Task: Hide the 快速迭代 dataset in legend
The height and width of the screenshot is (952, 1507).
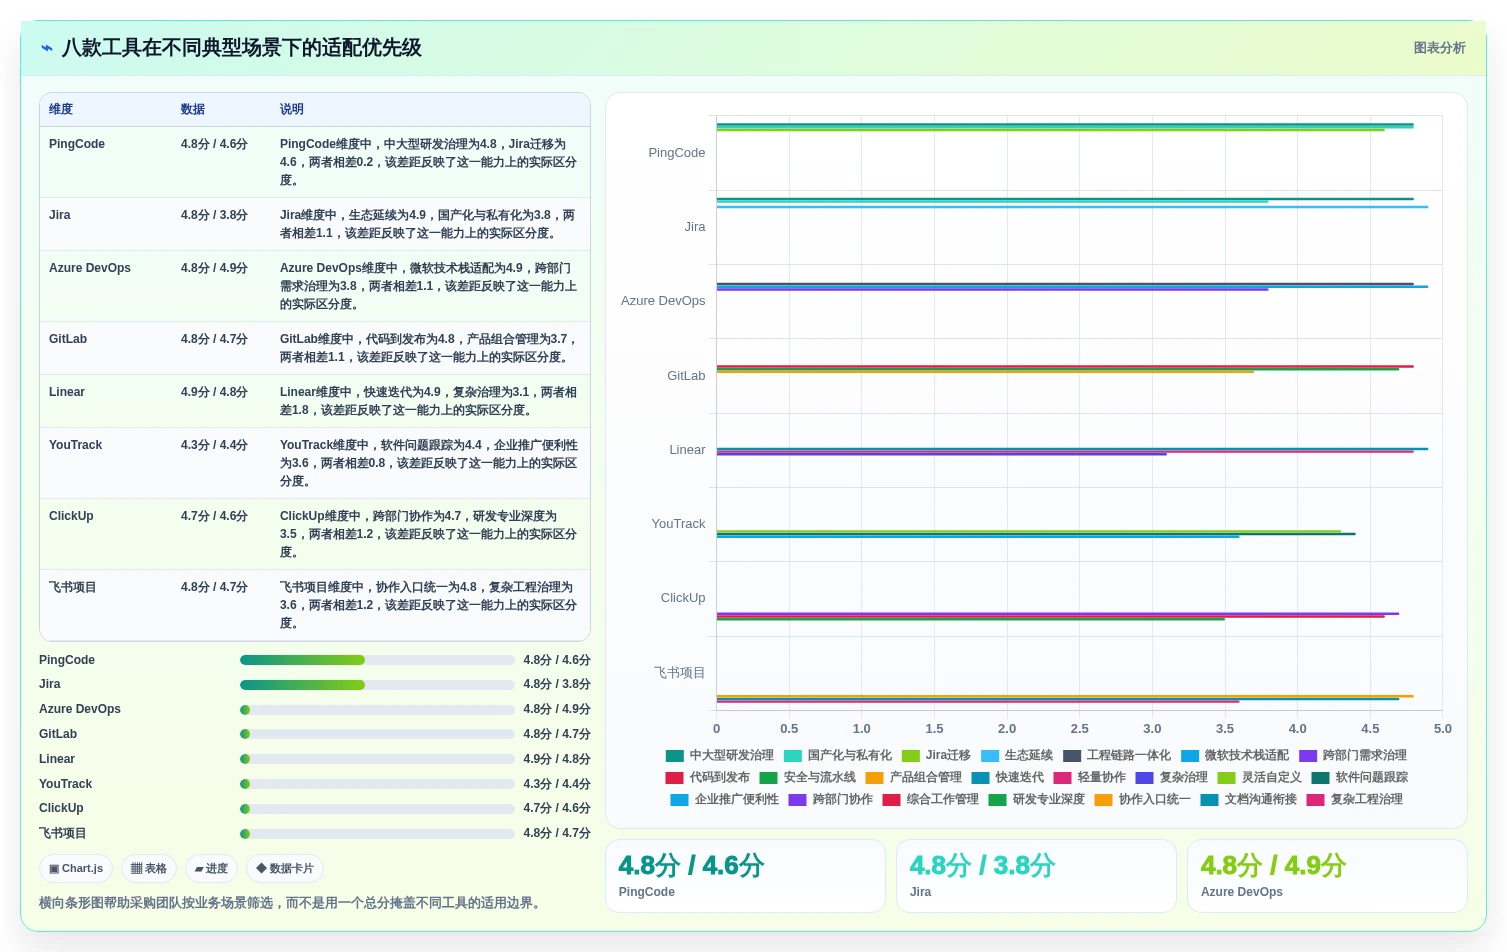Action: [x=1008, y=778]
